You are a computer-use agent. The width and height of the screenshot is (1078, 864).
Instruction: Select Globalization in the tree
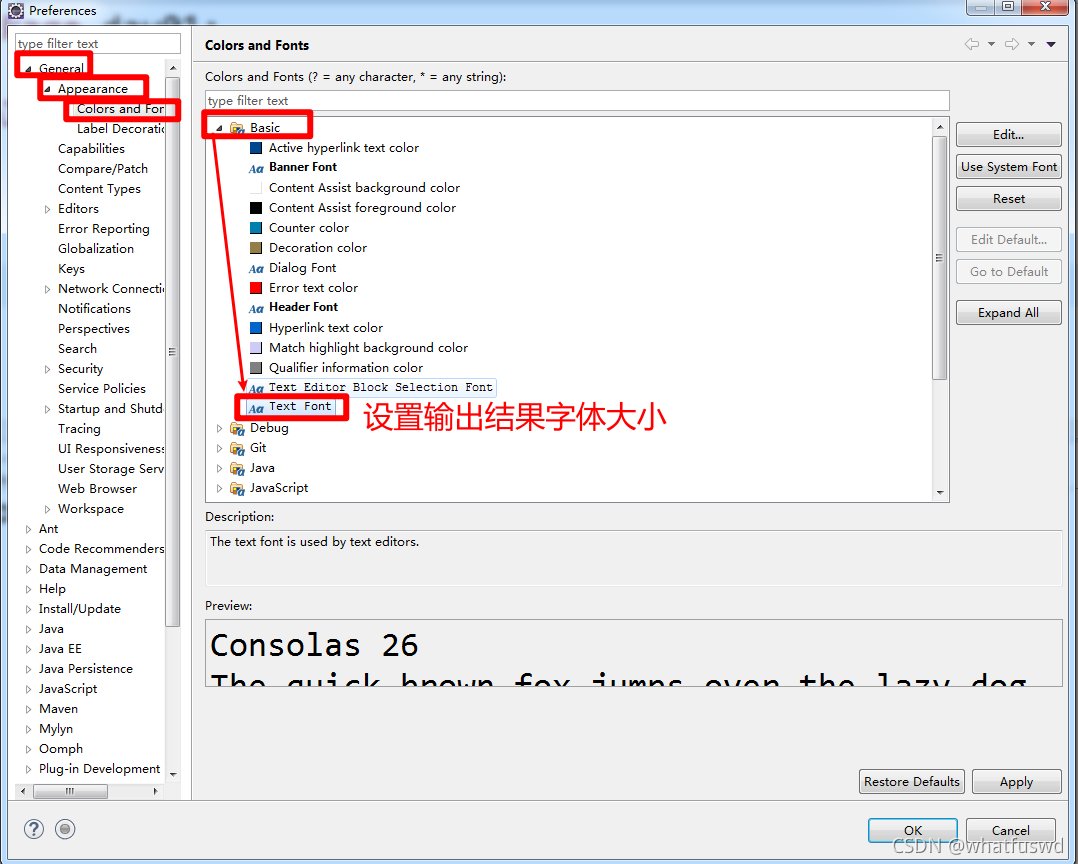coord(96,249)
